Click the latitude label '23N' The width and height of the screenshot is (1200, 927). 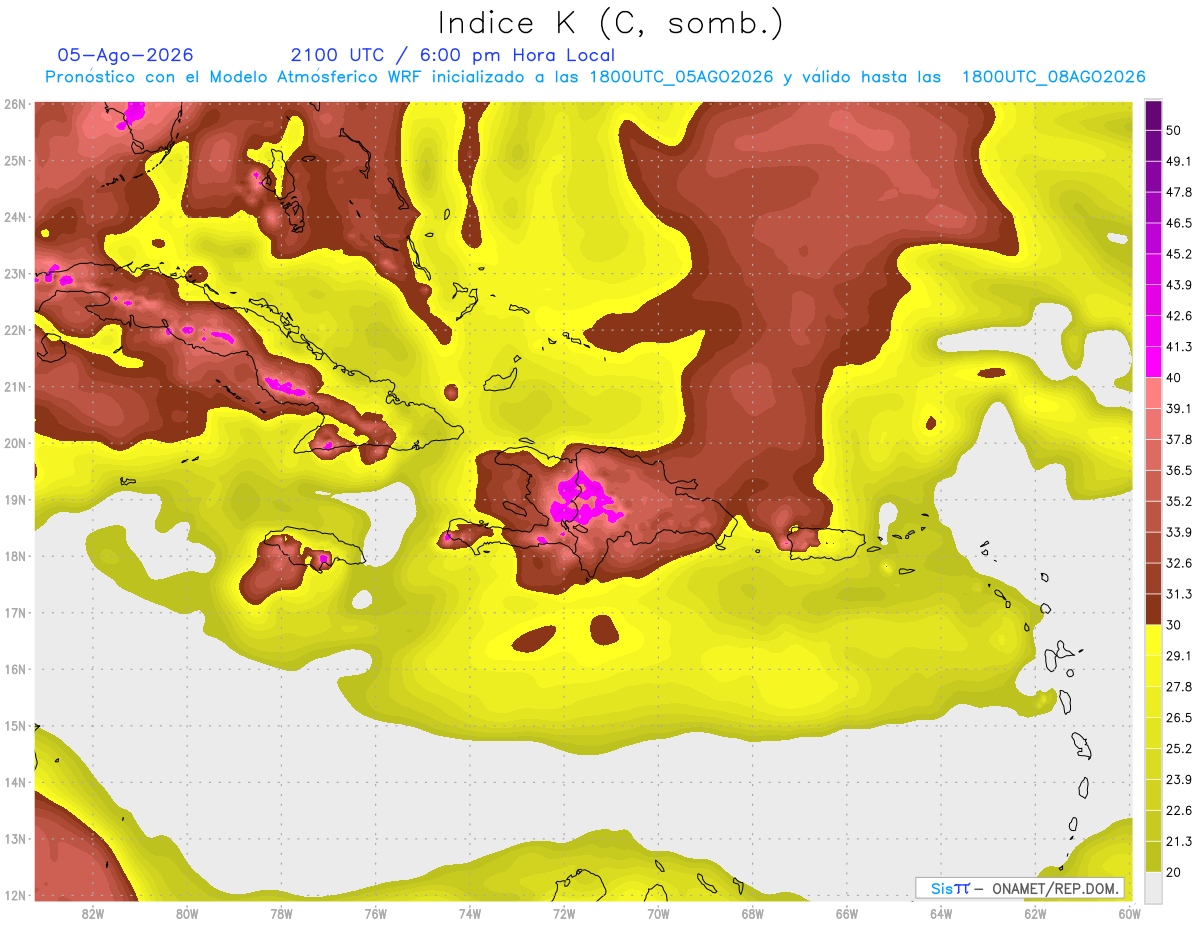point(15,274)
